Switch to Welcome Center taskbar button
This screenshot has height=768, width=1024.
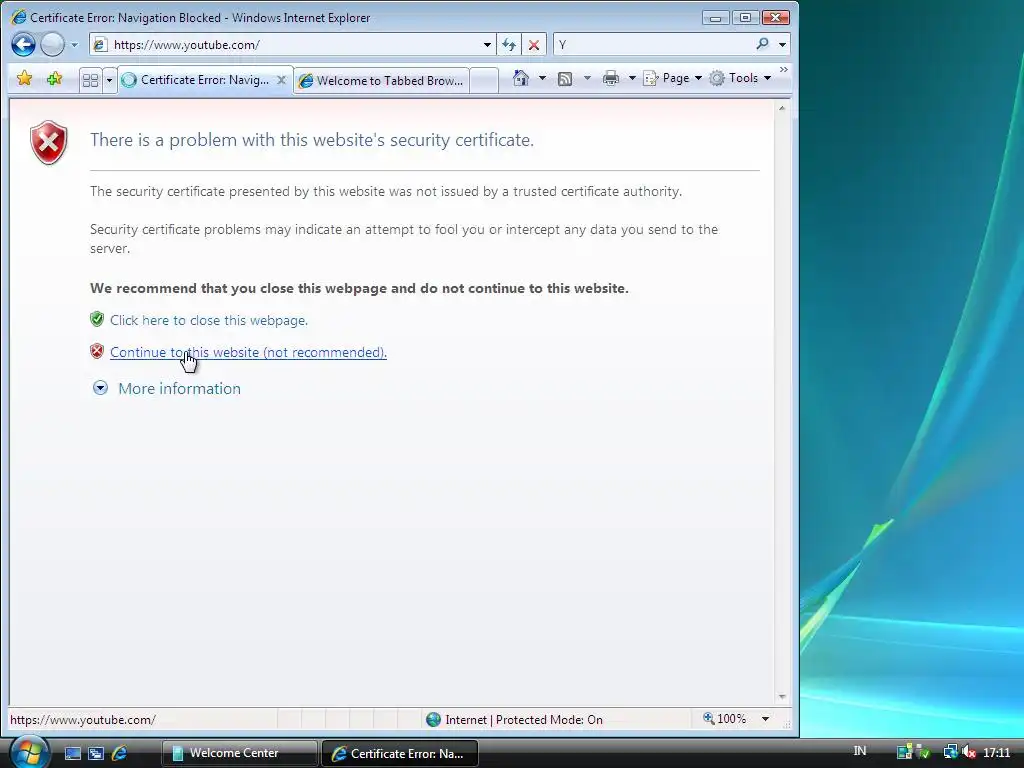(240, 754)
